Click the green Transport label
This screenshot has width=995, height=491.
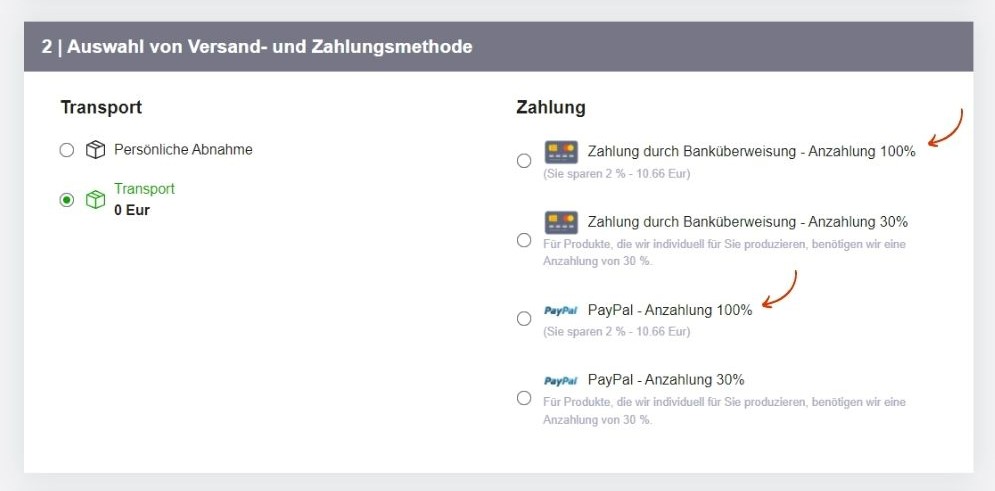(x=144, y=189)
